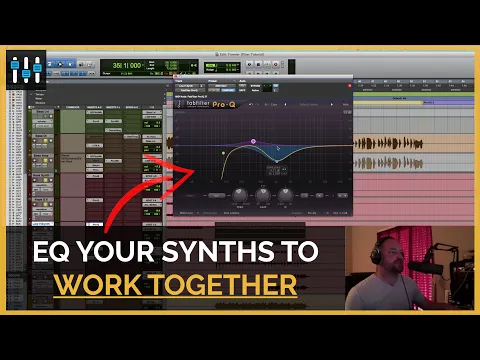The image size is (480, 360).
Task: Click Native button in plug-in header
Action: pyautogui.click(x=255, y=90)
